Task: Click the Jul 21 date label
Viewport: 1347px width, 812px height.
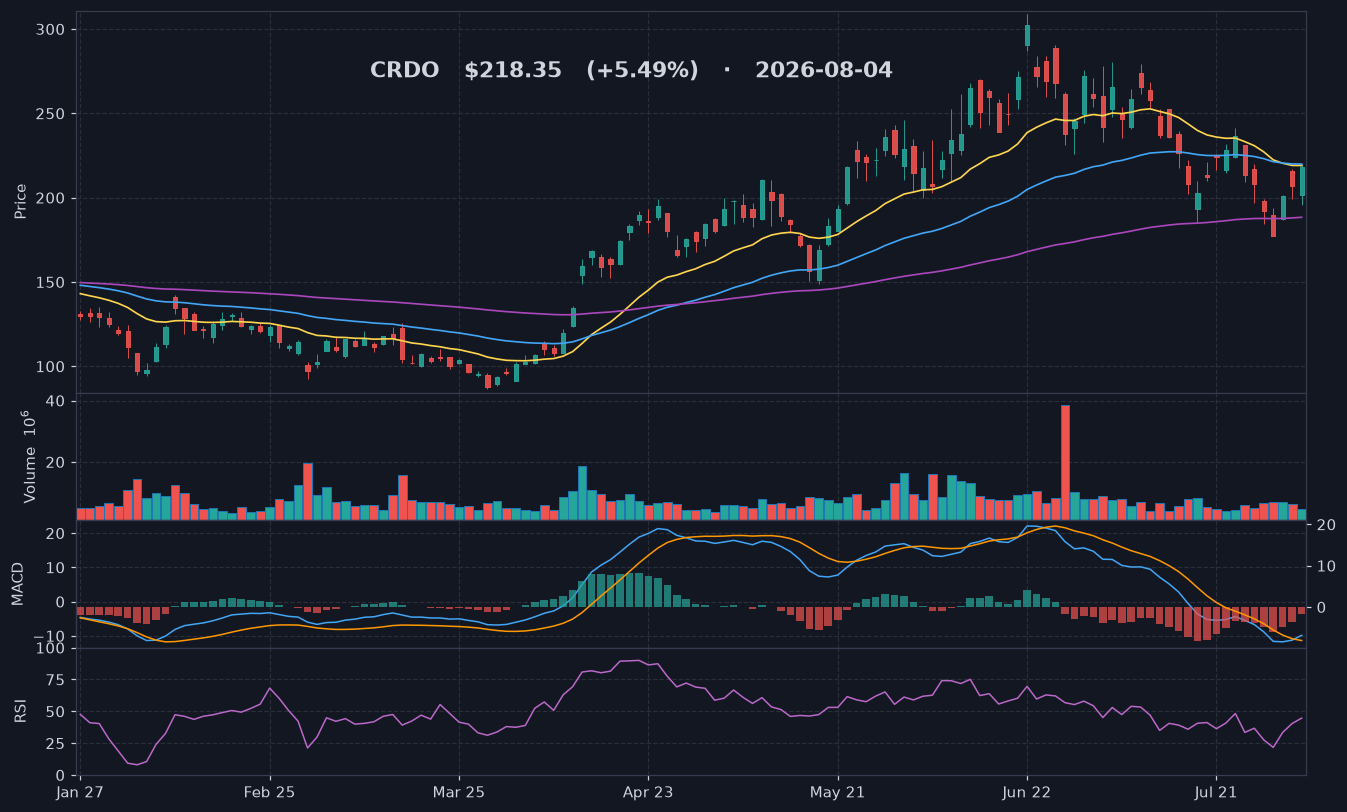Action: click(x=1216, y=791)
